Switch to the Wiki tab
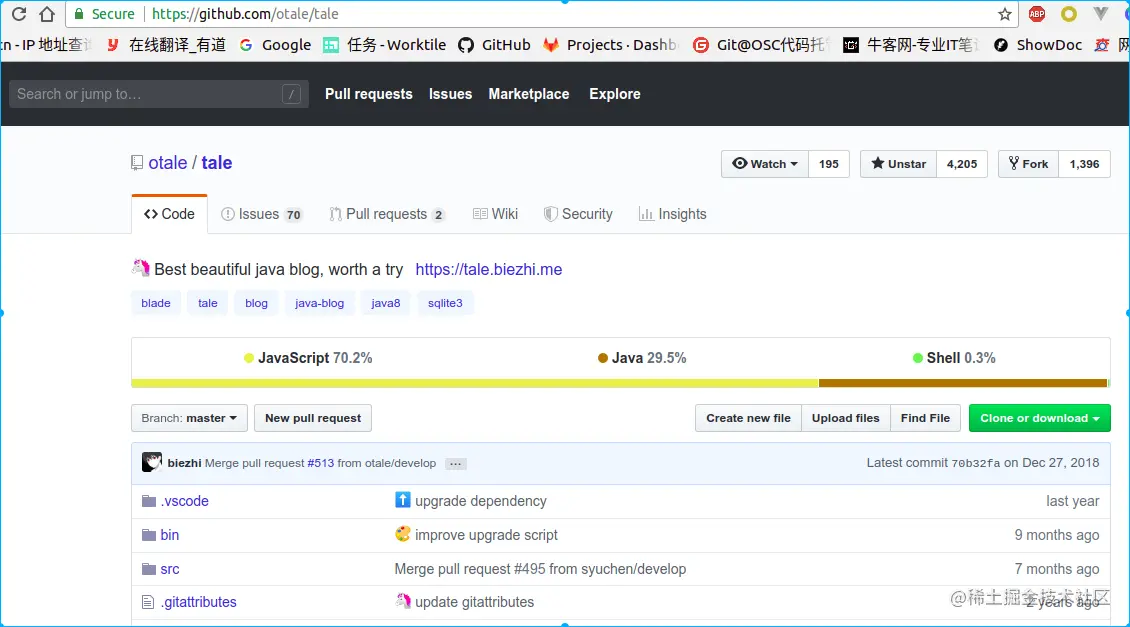Image resolution: width=1130 pixels, height=627 pixels. [495, 214]
